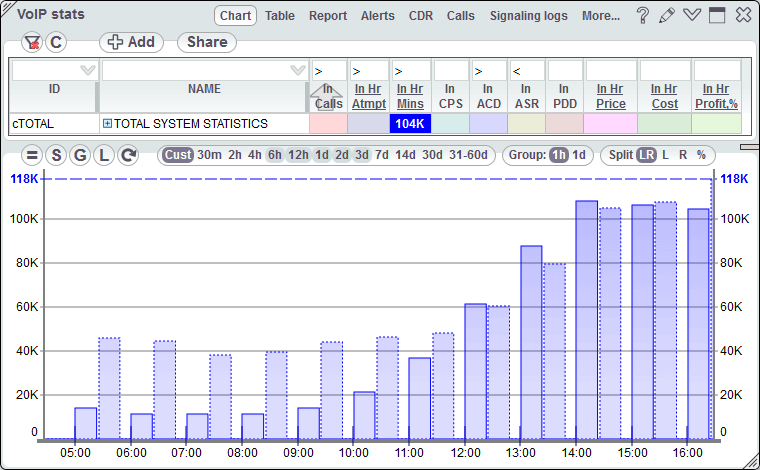The image size is (760, 470).
Task: Click the chart equals-sign menu icon
Action: (x=32, y=155)
